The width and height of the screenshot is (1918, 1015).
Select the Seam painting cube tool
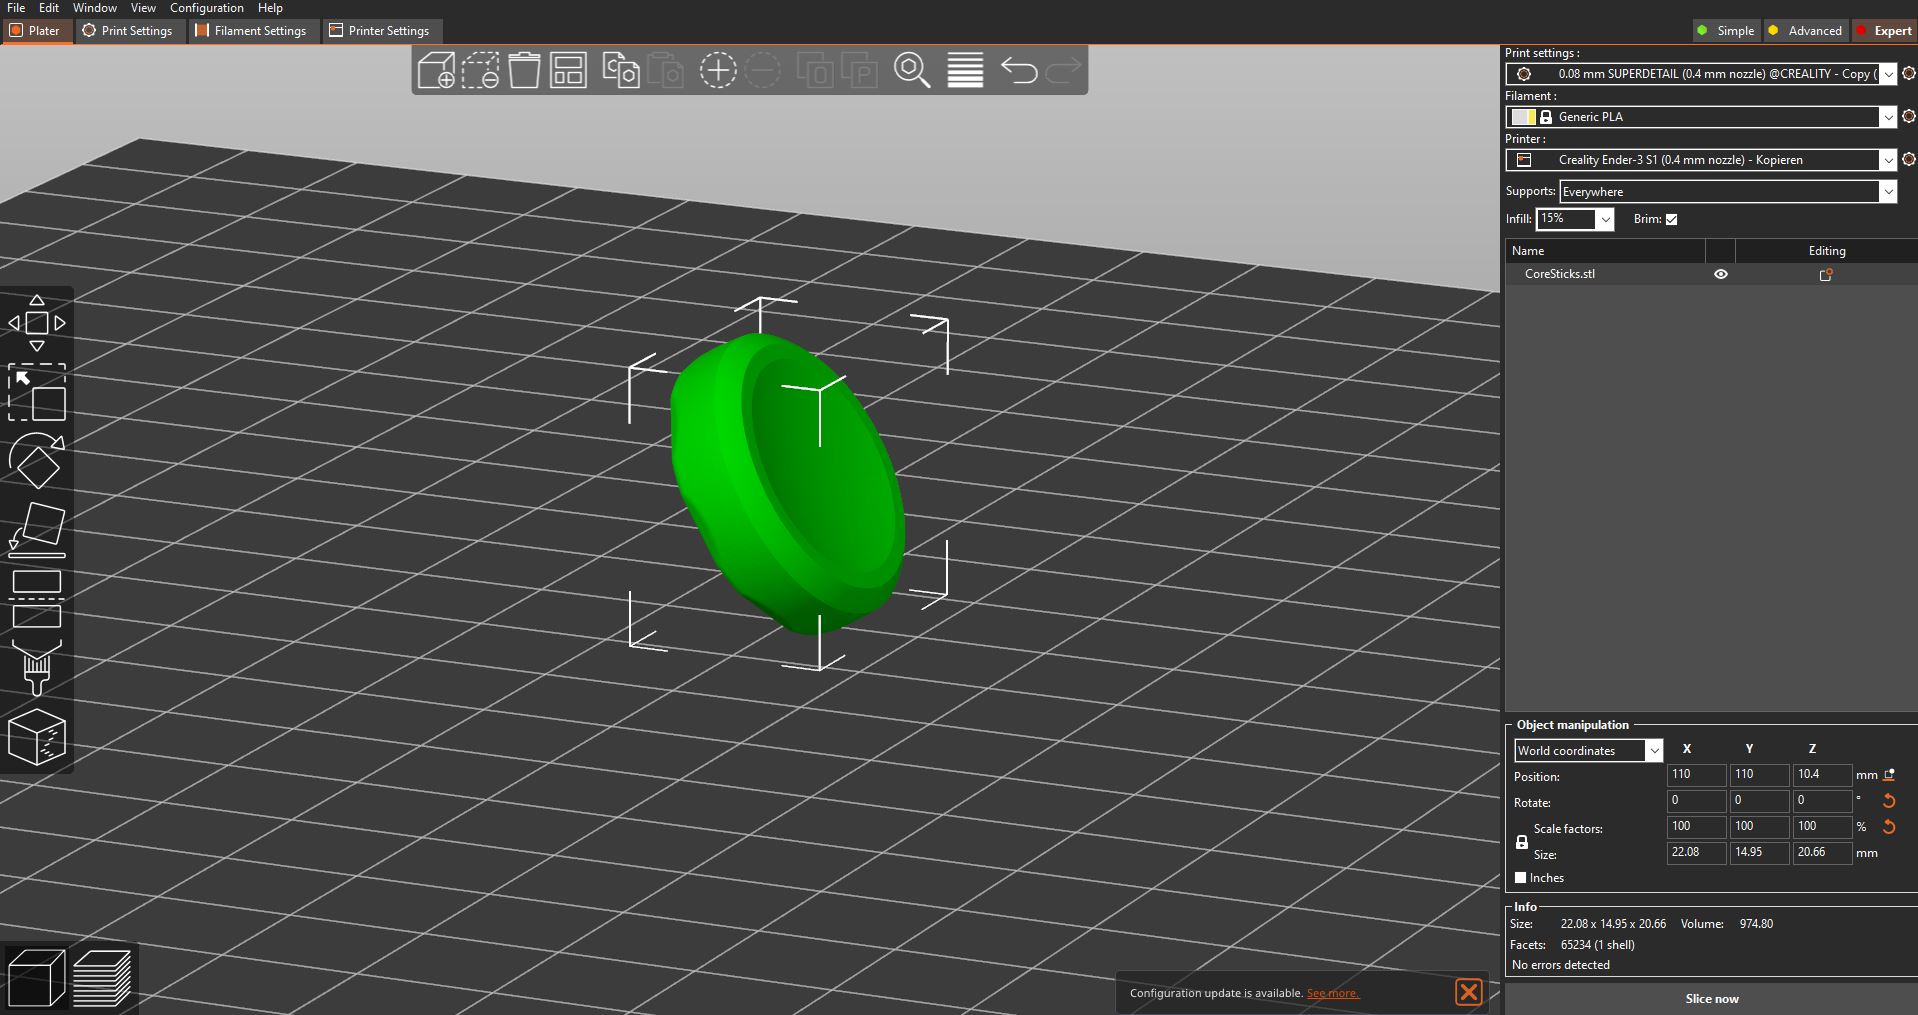coord(37,737)
